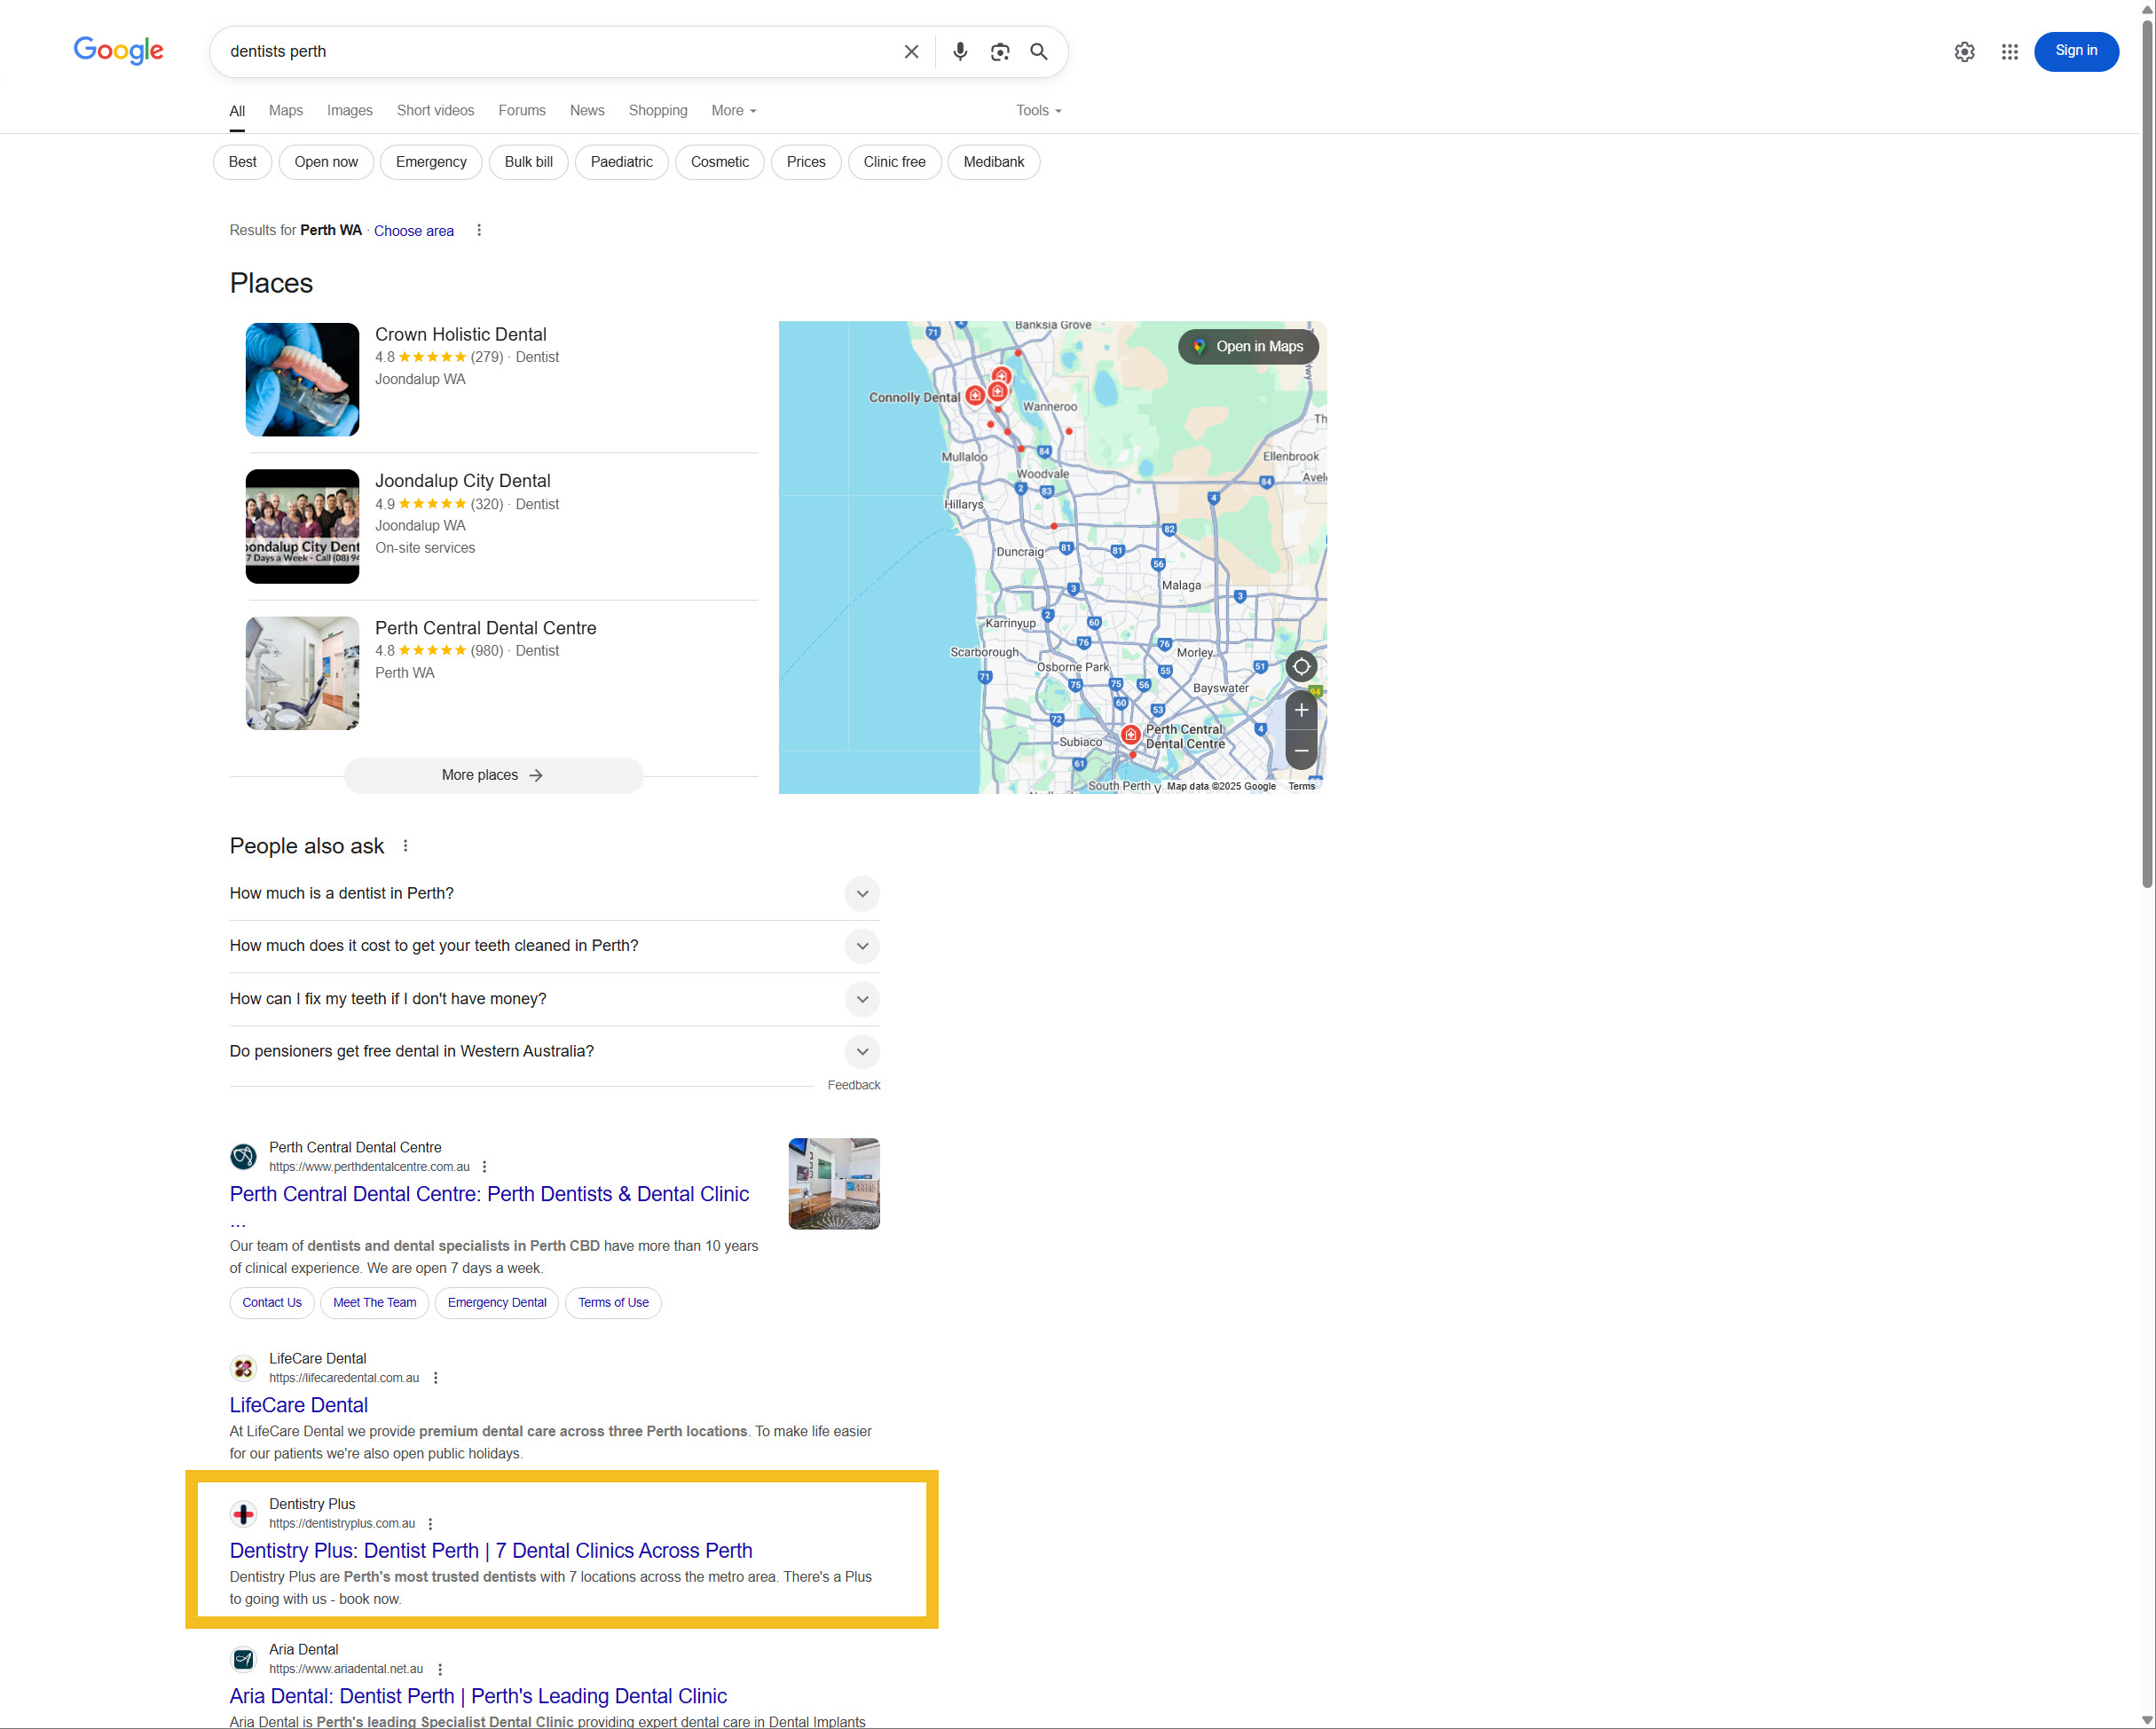Expand pensioners free dental question
This screenshot has height=1729, width=2156.
point(861,1052)
